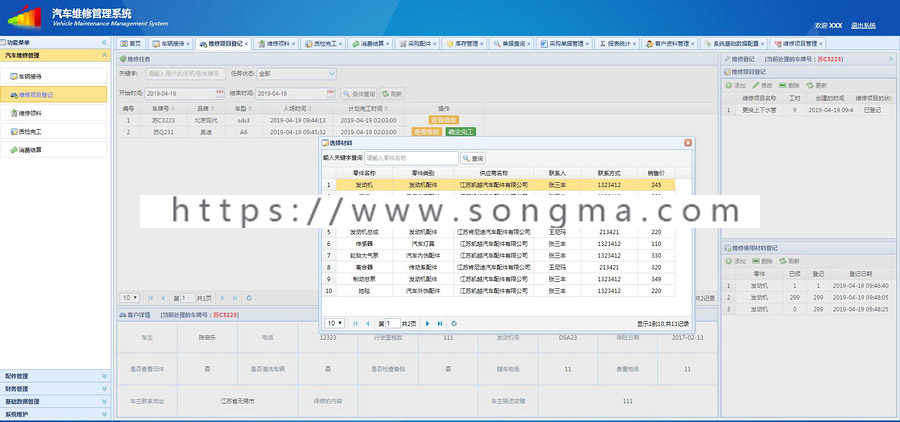Open the start date calendar picker
The height and width of the screenshot is (422, 900).
coord(219,93)
